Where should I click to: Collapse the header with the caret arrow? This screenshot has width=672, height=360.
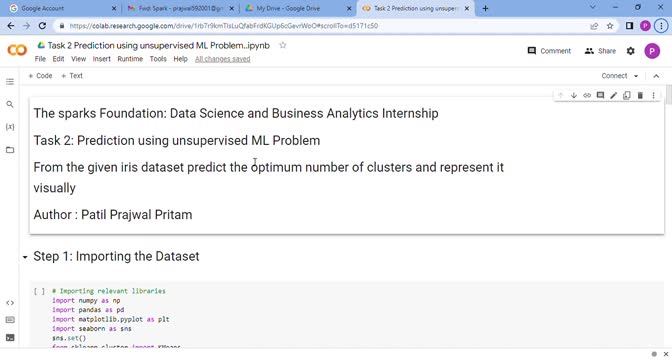656,76
